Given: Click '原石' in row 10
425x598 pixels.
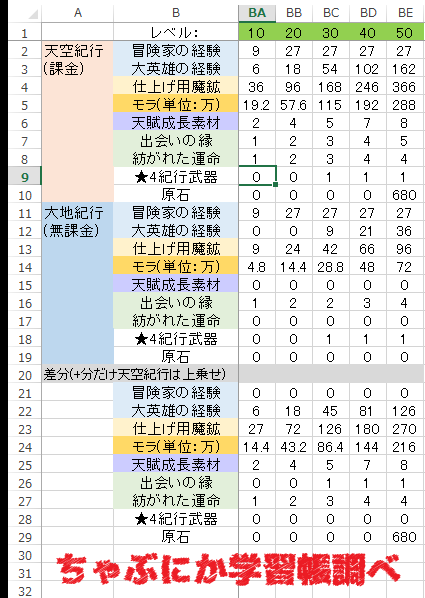Looking at the screenshot, I should [176, 195].
